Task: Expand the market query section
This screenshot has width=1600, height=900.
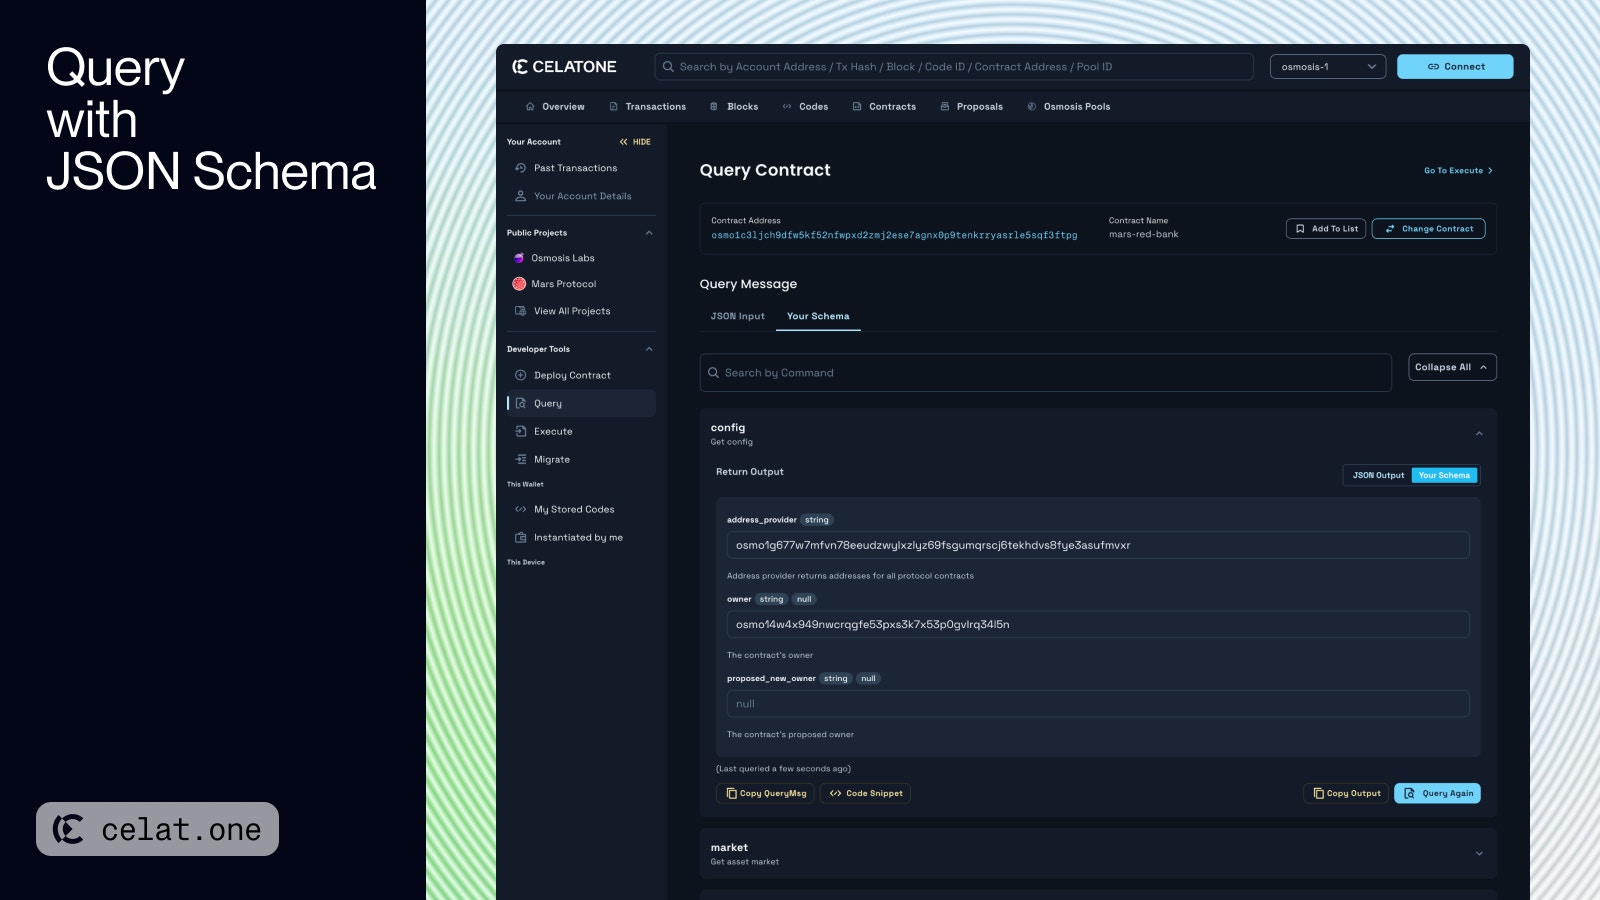Action: point(1479,854)
